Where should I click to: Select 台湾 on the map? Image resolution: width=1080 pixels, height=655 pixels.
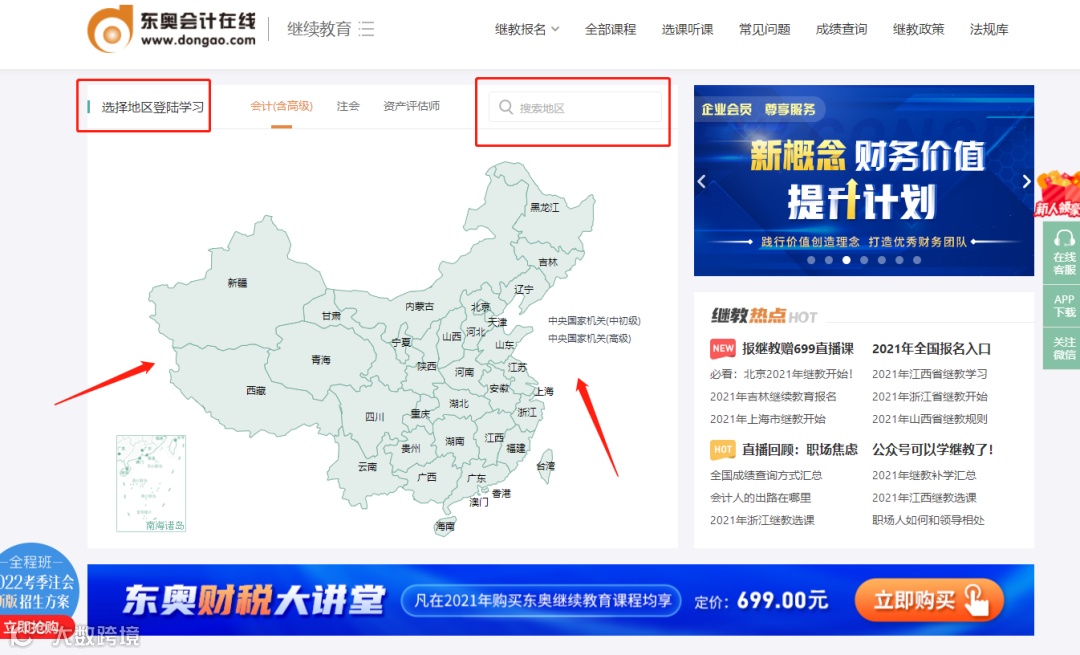[546, 466]
